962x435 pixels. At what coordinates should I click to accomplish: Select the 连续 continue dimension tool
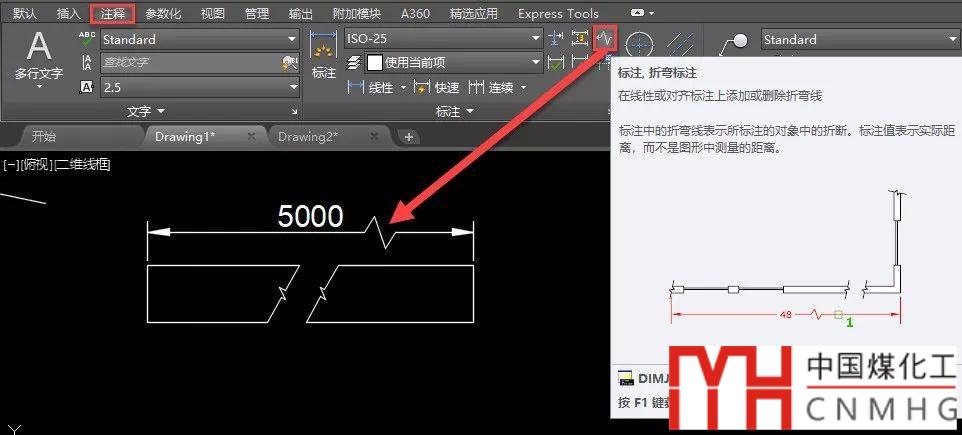tap(491, 88)
